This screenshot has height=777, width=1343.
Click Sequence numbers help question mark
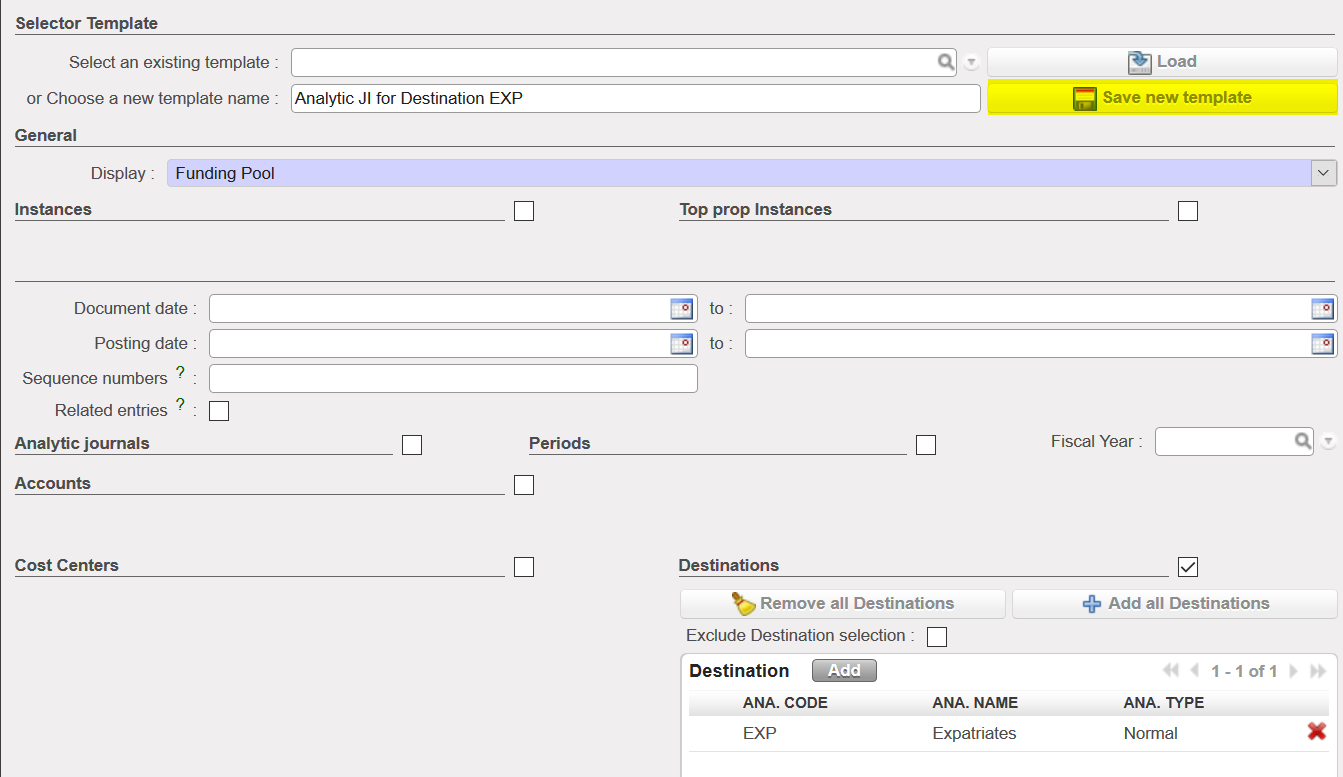click(x=181, y=373)
